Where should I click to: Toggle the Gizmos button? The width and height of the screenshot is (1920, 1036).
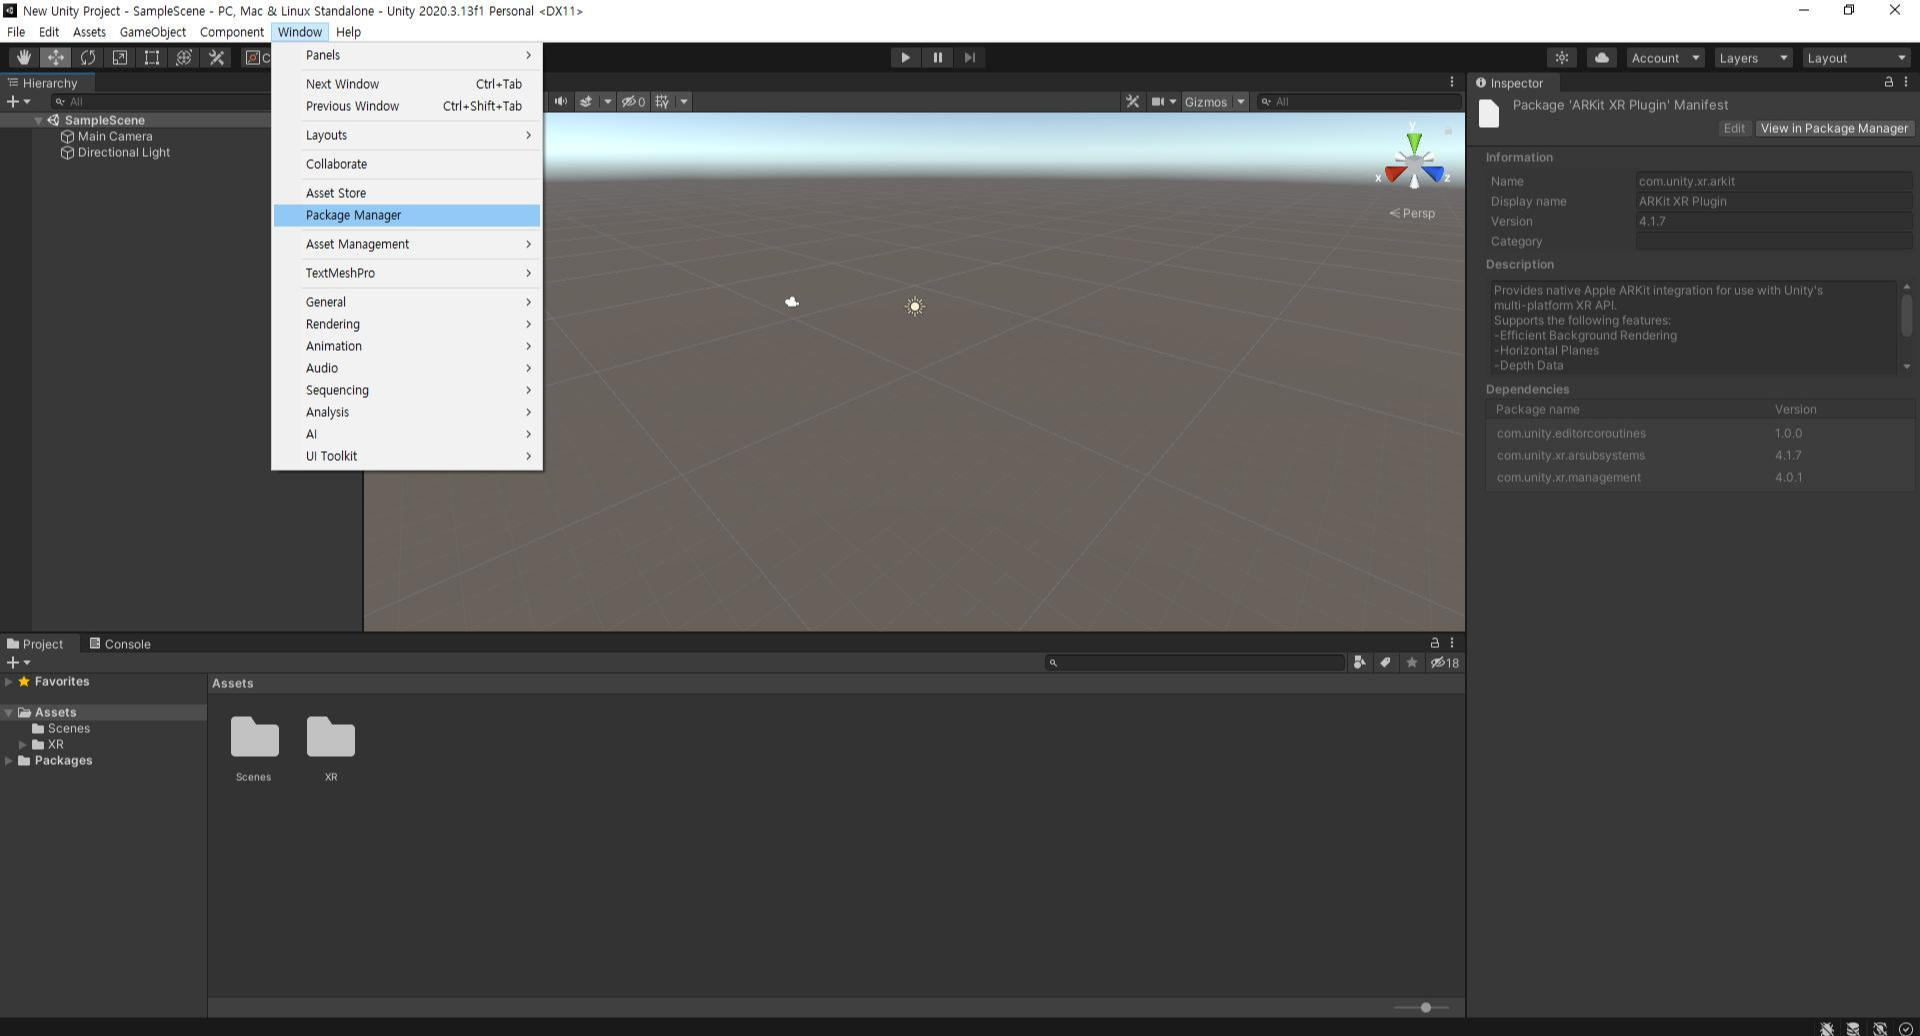1206,101
